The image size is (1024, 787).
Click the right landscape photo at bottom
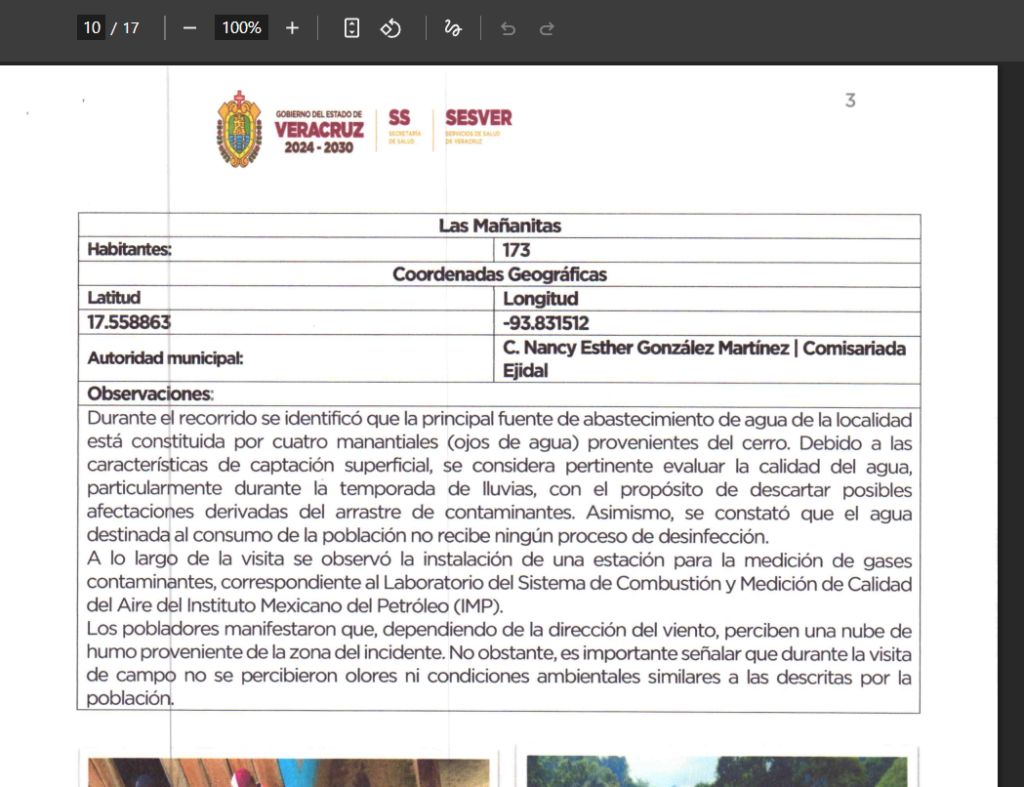point(716,771)
